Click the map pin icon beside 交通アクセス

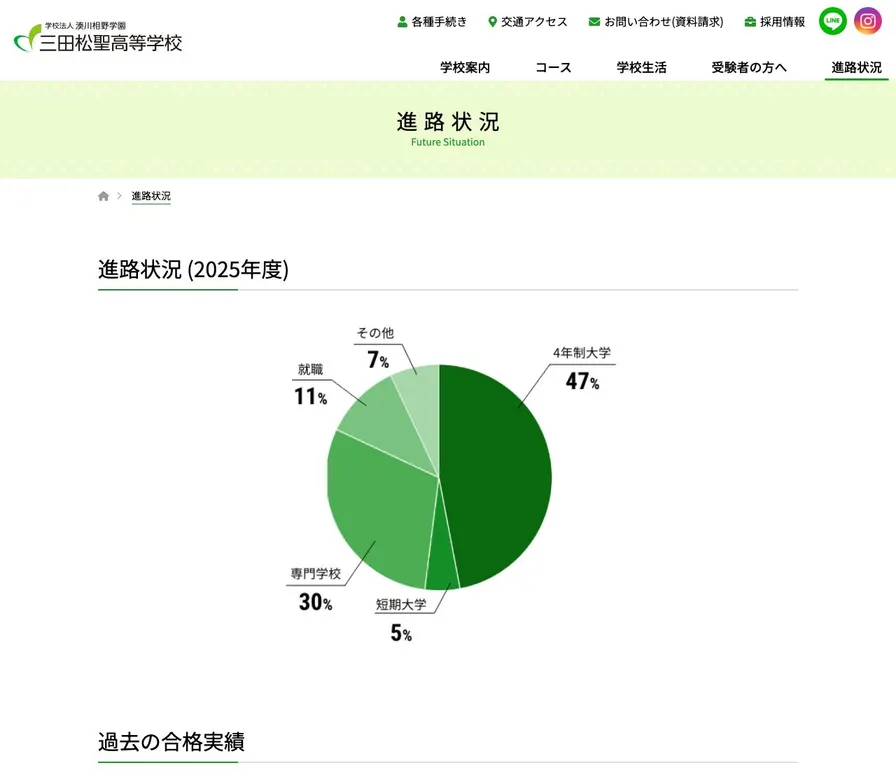pos(492,22)
